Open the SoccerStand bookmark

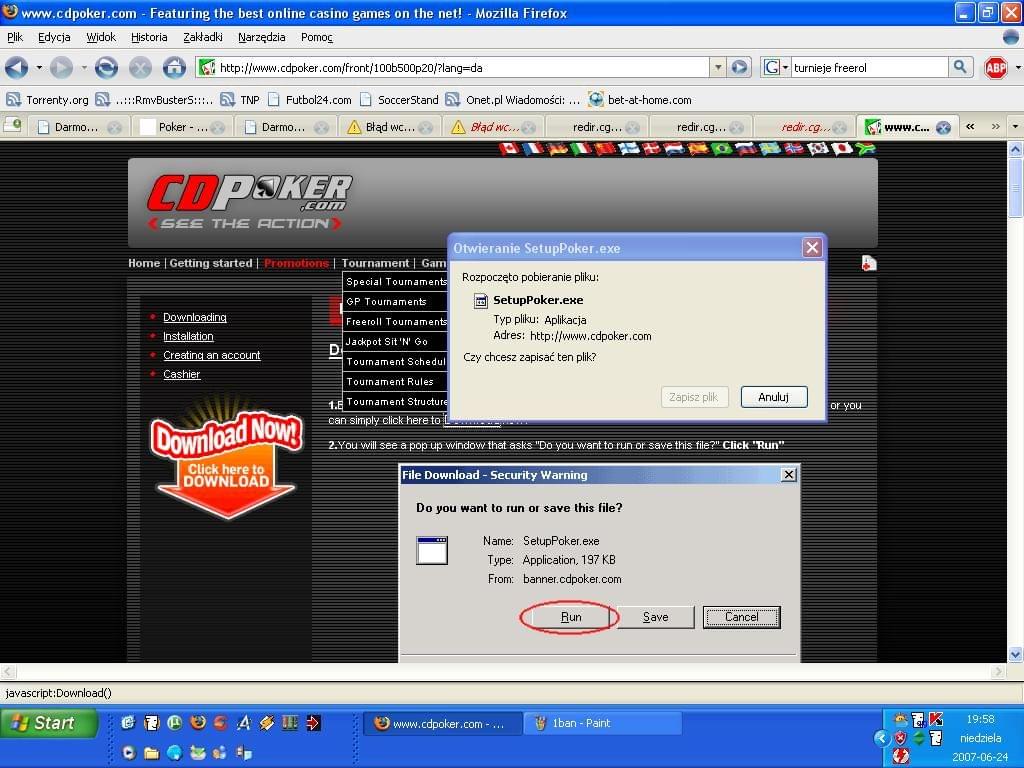(x=400, y=100)
